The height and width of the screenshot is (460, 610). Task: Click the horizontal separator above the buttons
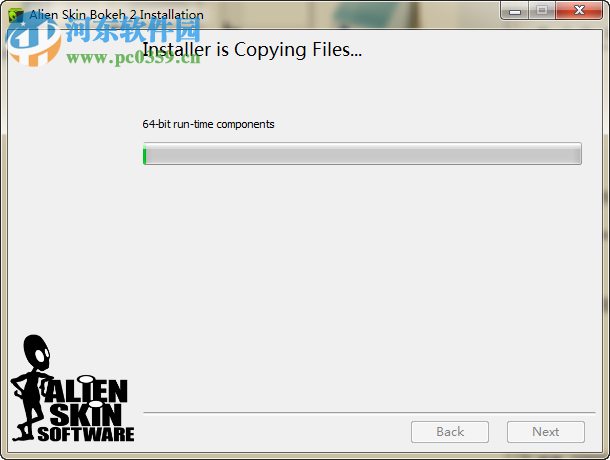tap(369, 413)
